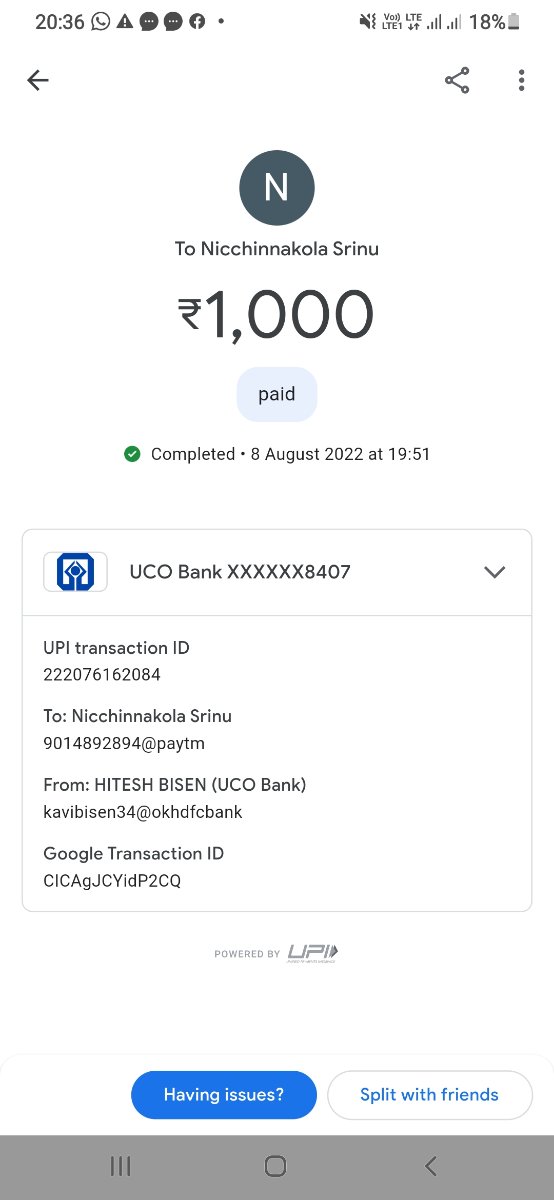Tap the N profile avatar

[277, 188]
